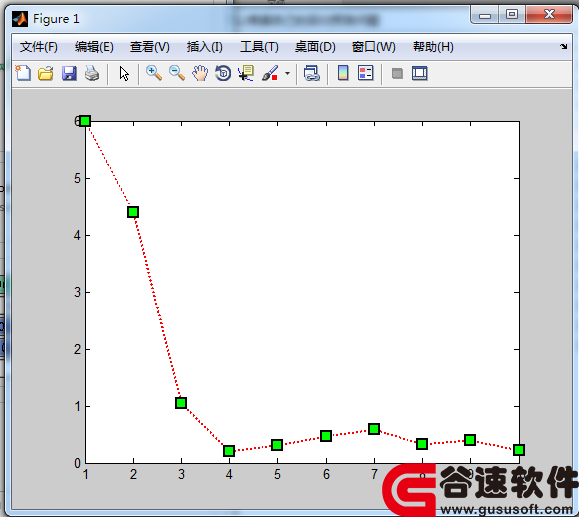Activate the Zoom Out magnifier tool

pos(177,73)
